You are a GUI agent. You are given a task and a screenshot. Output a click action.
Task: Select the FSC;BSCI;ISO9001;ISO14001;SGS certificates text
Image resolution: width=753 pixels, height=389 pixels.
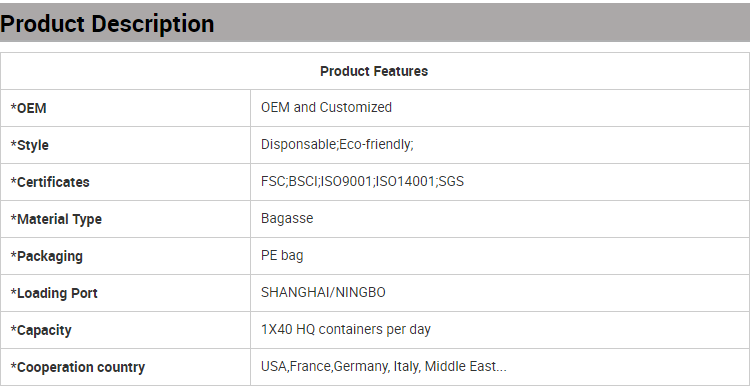363,181
